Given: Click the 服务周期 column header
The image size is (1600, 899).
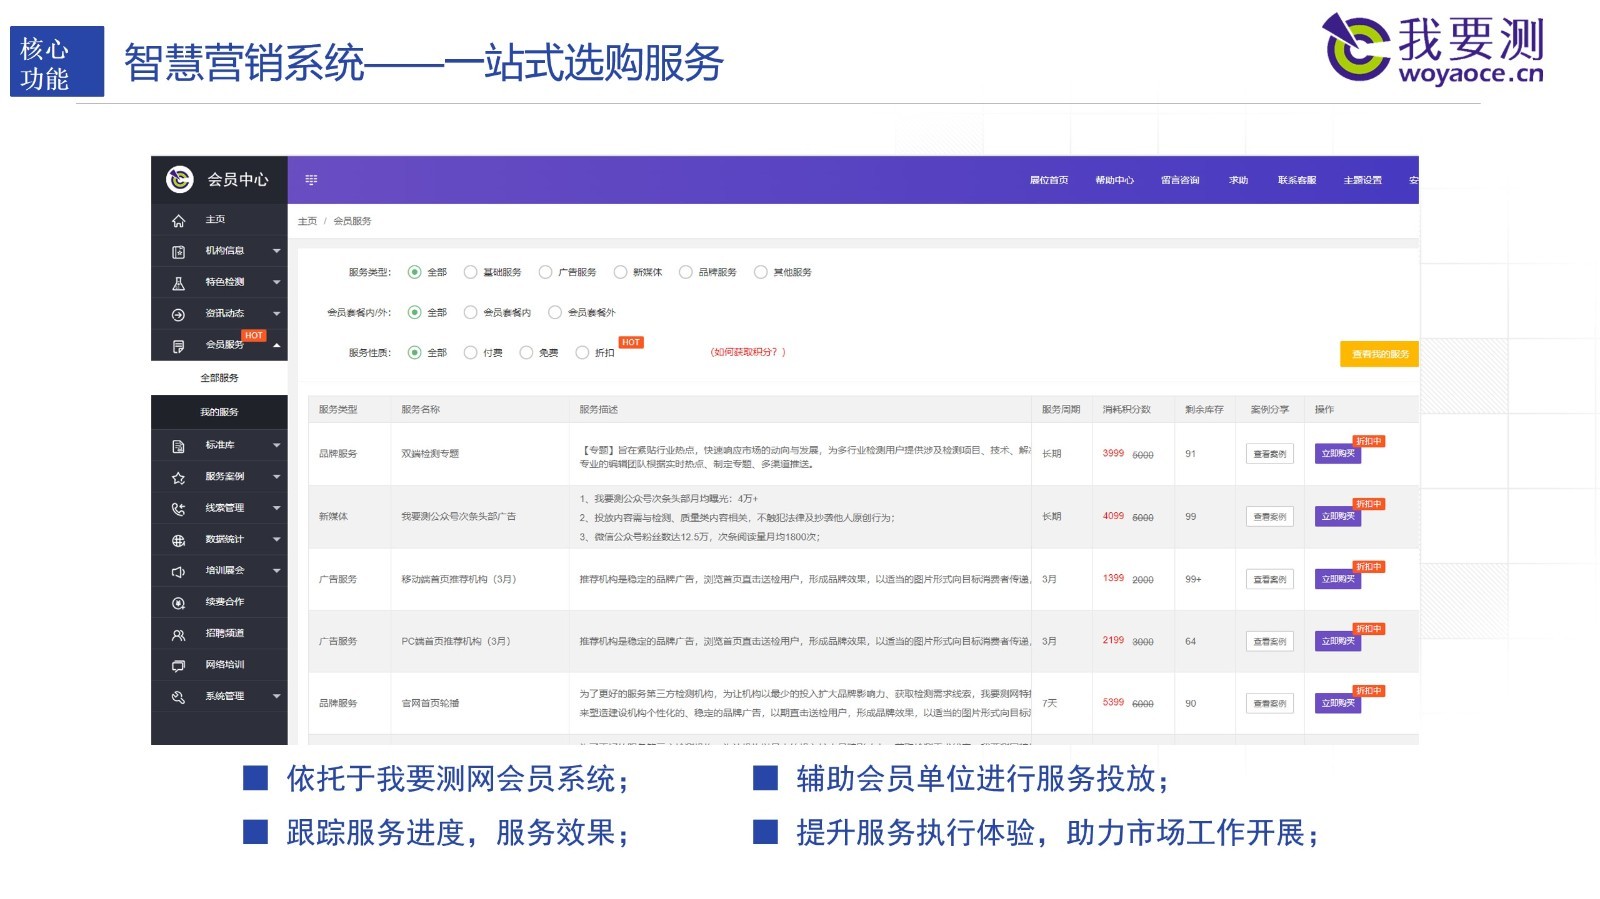Looking at the screenshot, I should (1061, 410).
